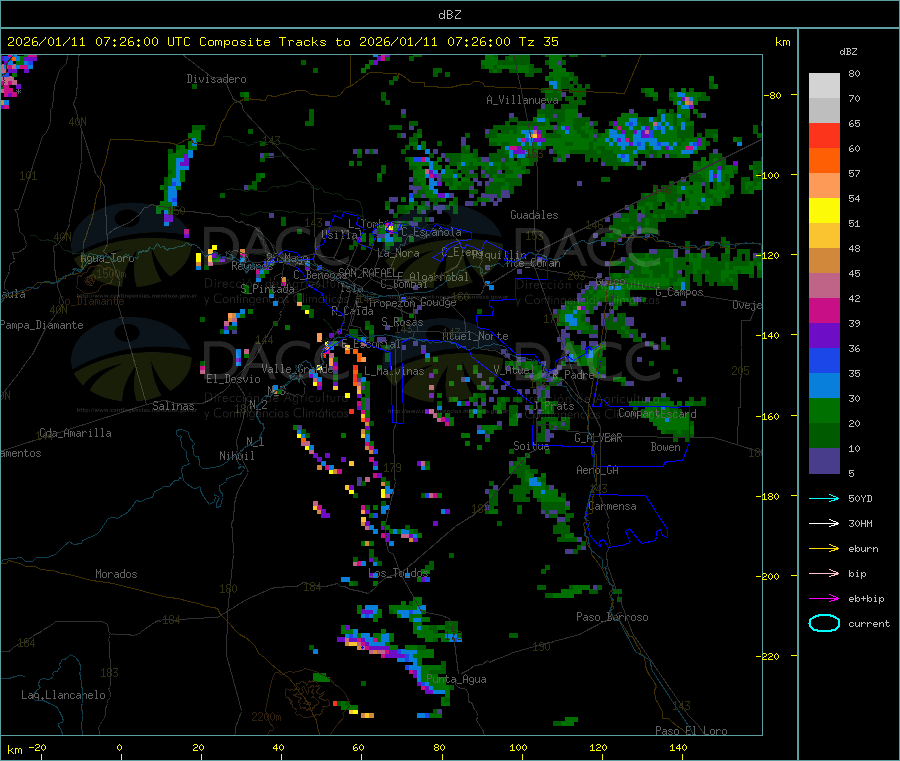Click the 'Soitue' map label
Screen dimensions: 900x761
pos(531,446)
